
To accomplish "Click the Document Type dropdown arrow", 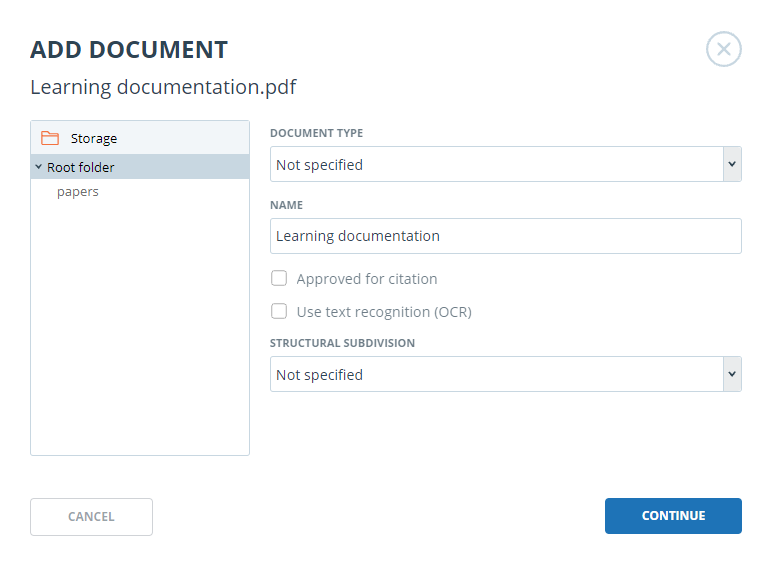I will pos(732,164).
